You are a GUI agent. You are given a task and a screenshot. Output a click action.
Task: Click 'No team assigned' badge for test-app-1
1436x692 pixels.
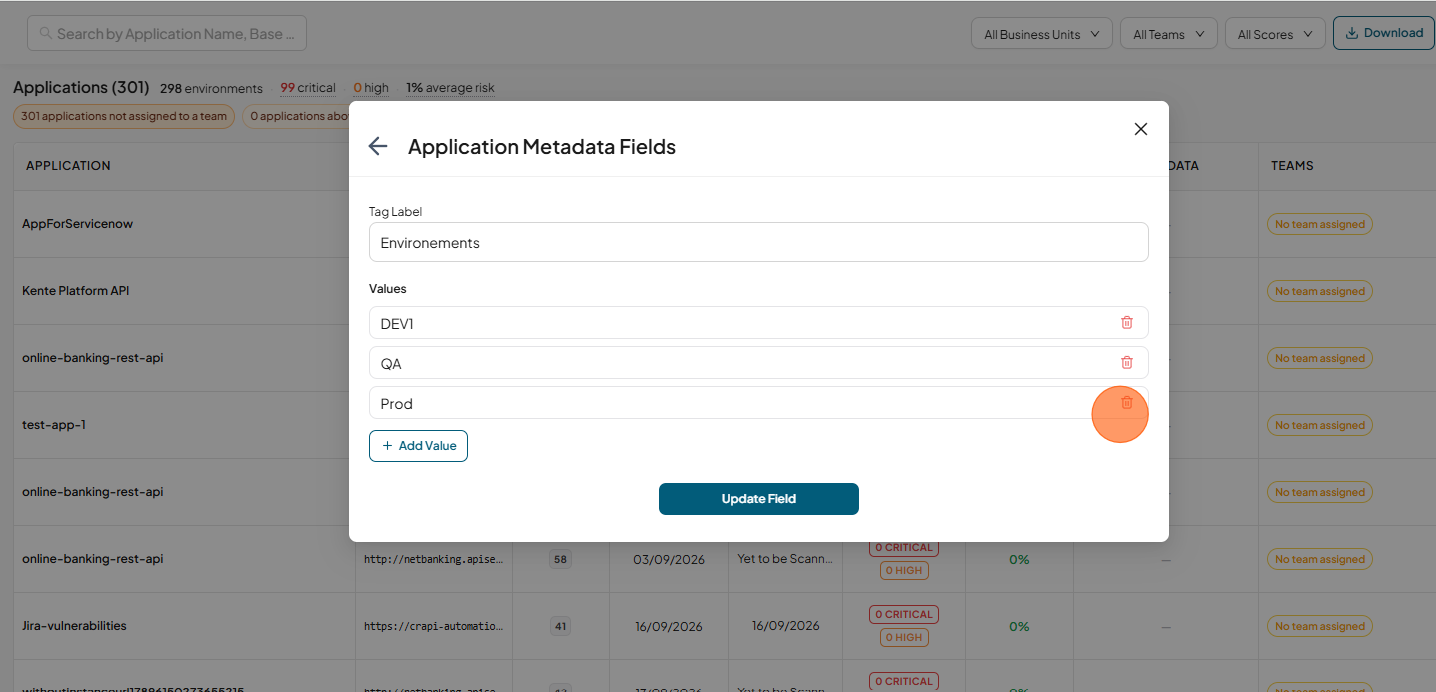click(1320, 425)
